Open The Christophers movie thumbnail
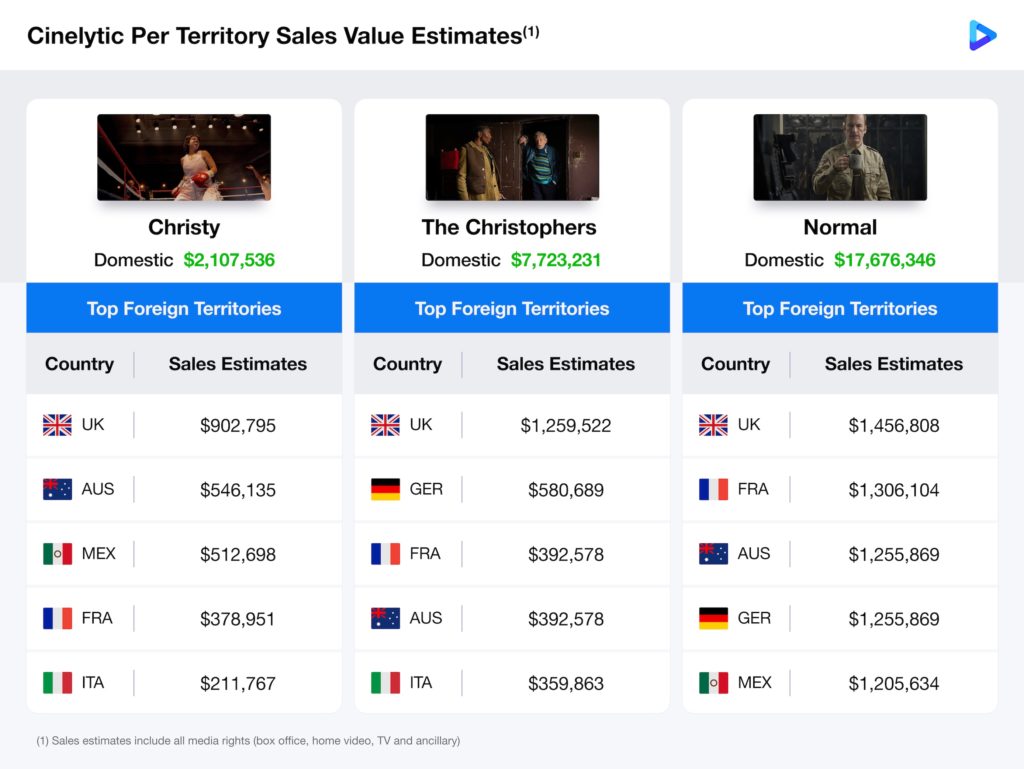The width and height of the screenshot is (1024, 769). 512,157
